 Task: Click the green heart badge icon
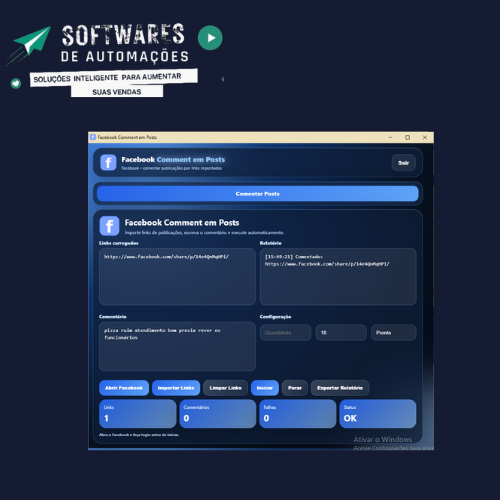click(16, 83)
